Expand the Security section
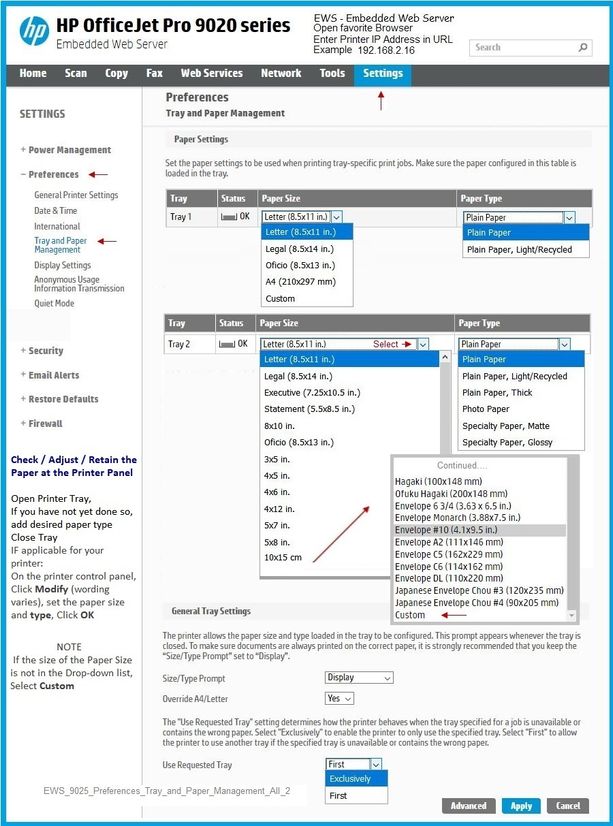This screenshot has width=613, height=826. pos(42,351)
